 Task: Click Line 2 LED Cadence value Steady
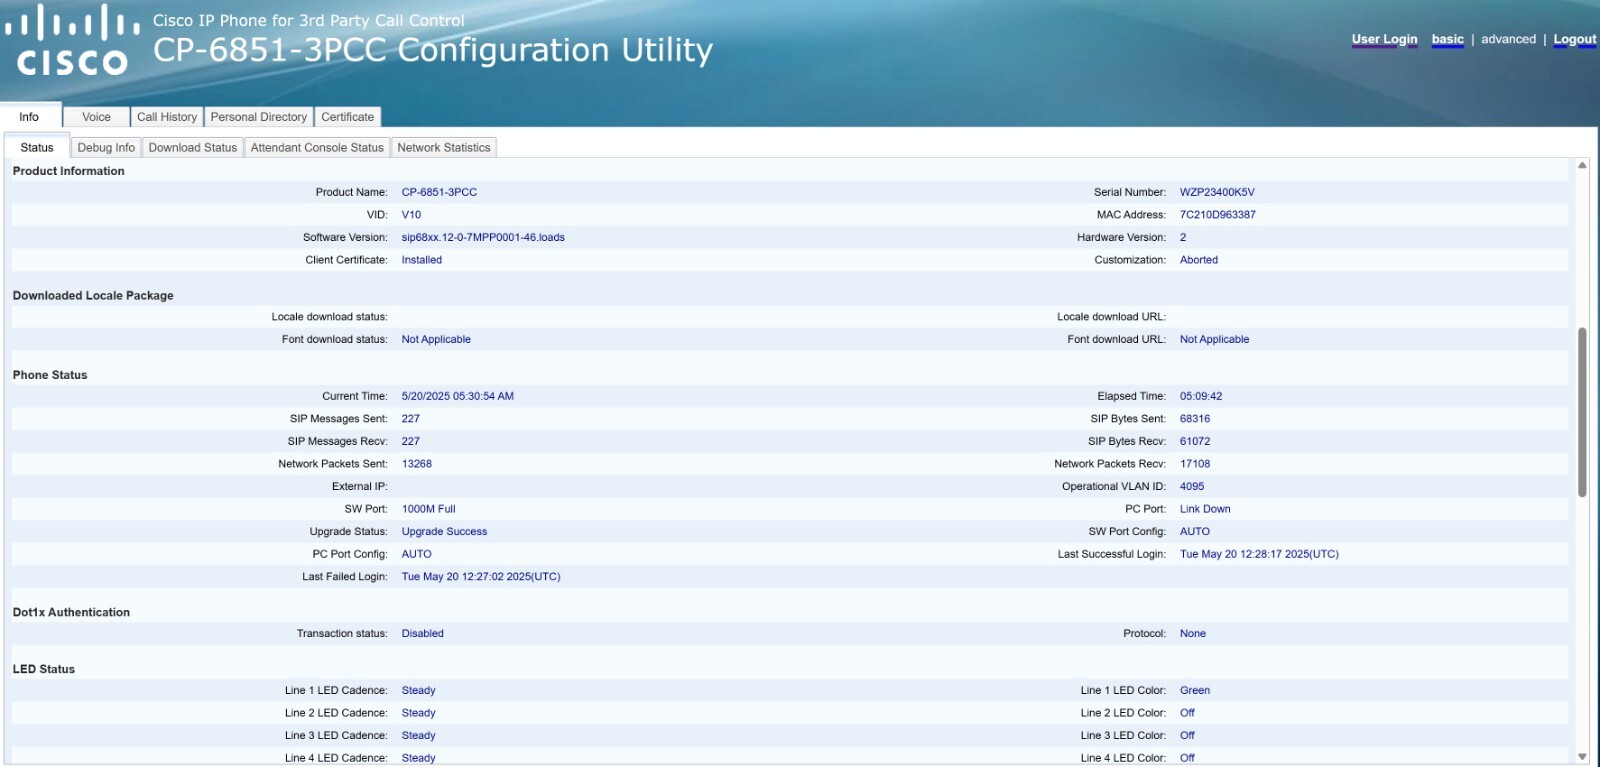coord(418,713)
